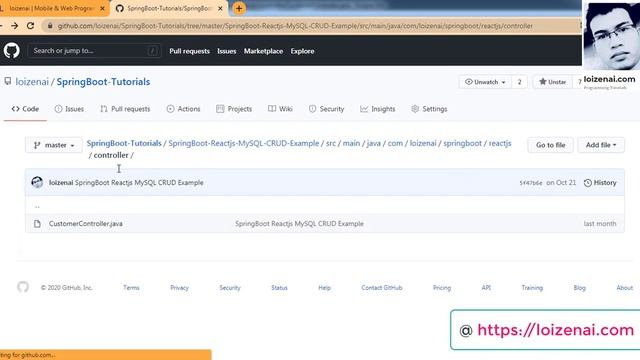640x360 pixels.
Task: Open the loizenai breadcrumb folder link
Action: (423, 143)
